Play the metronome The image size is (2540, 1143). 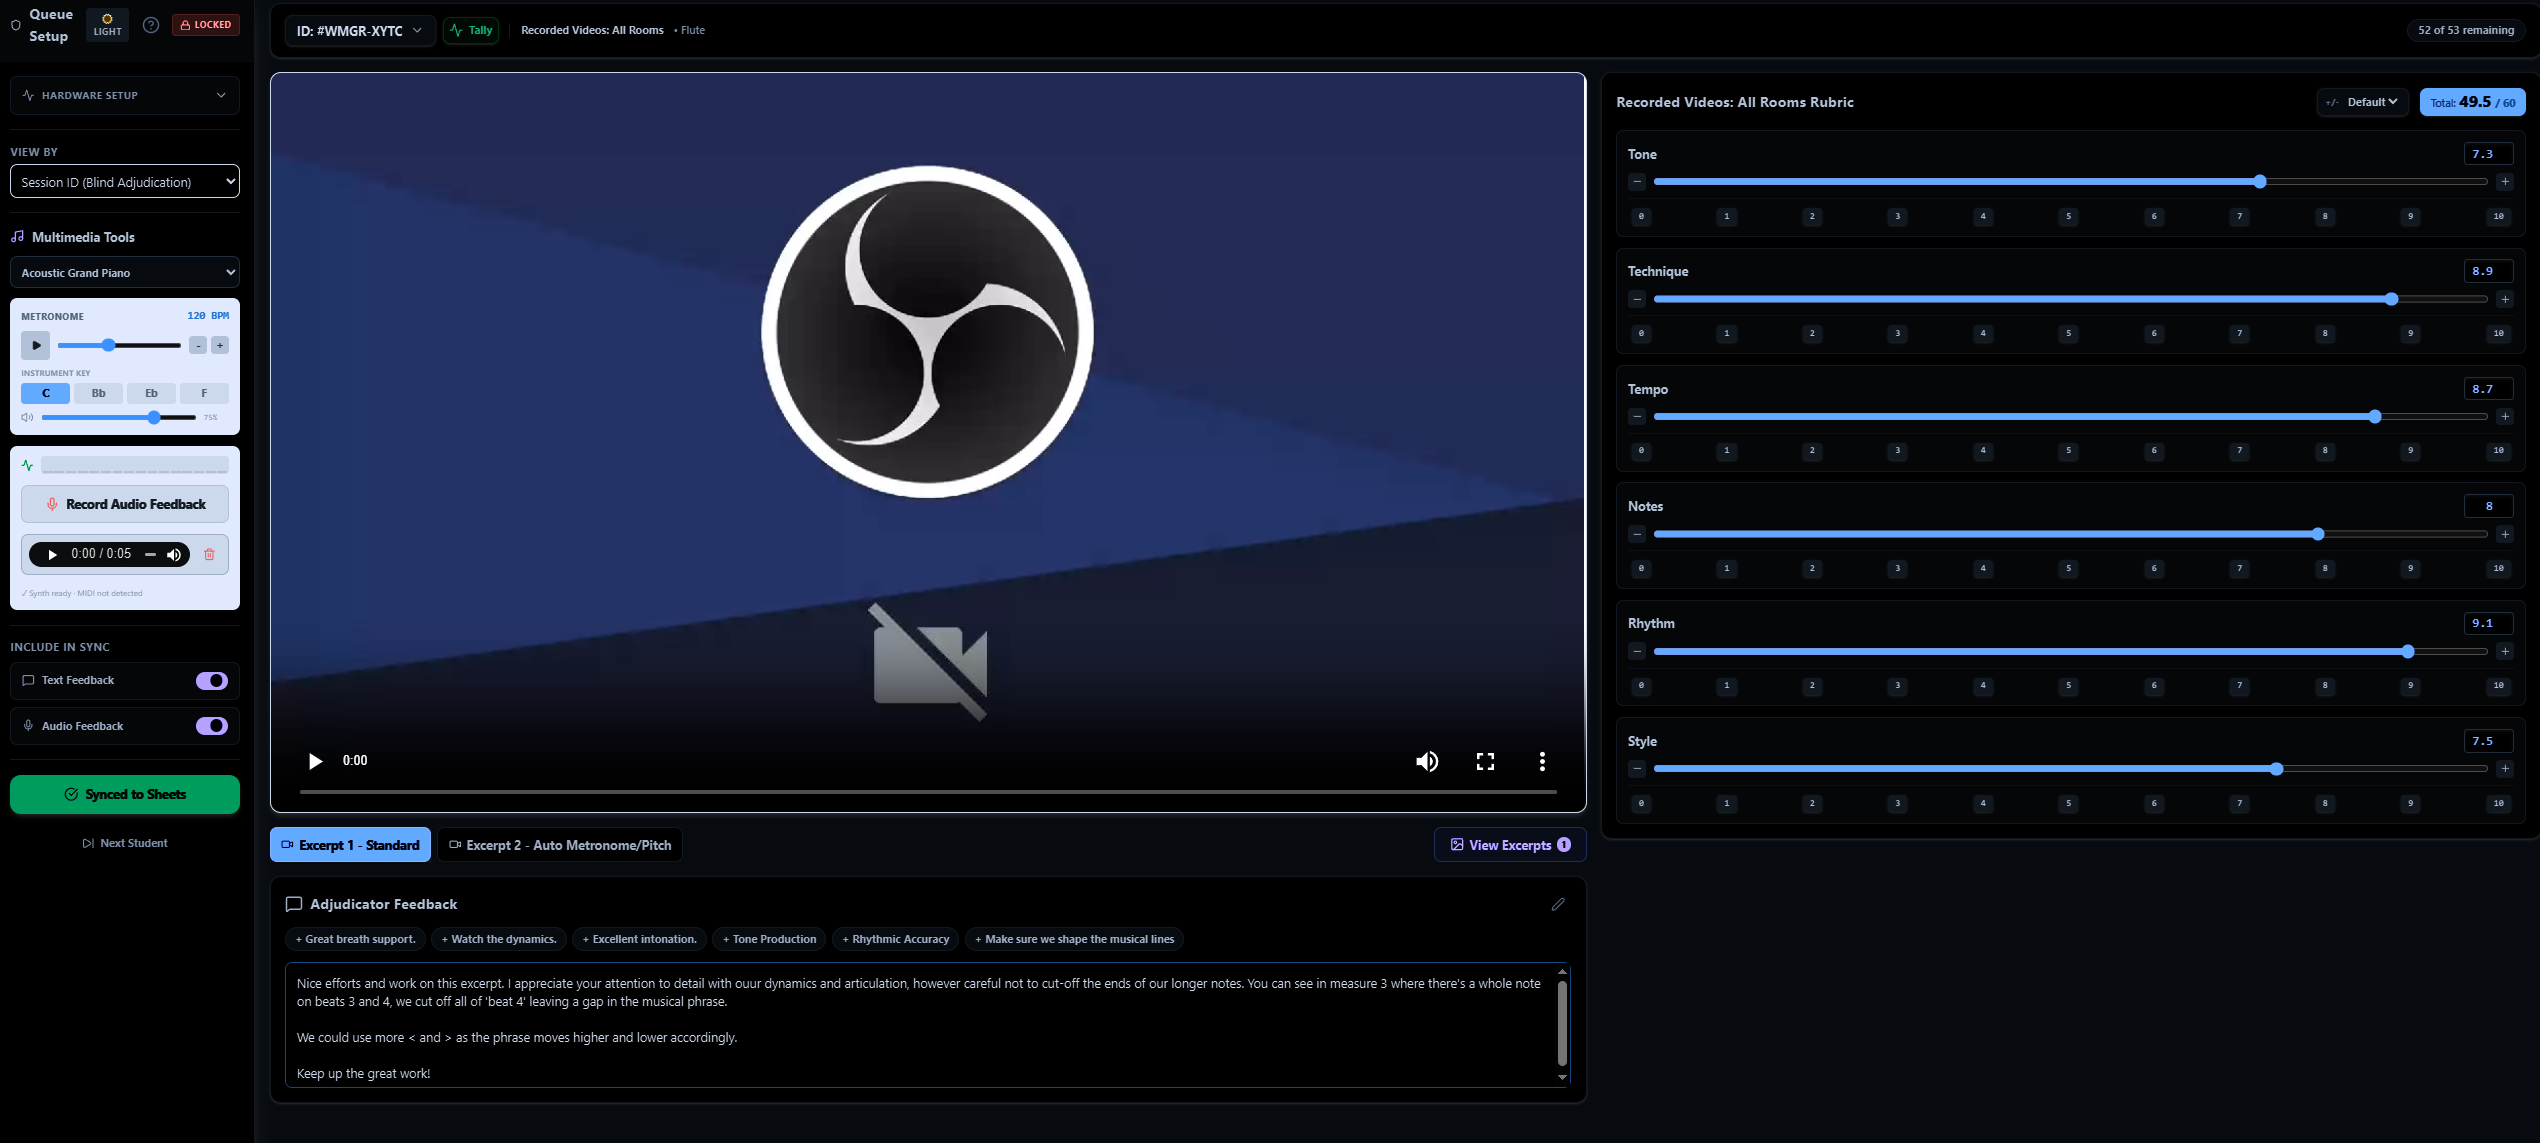point(35,345)
